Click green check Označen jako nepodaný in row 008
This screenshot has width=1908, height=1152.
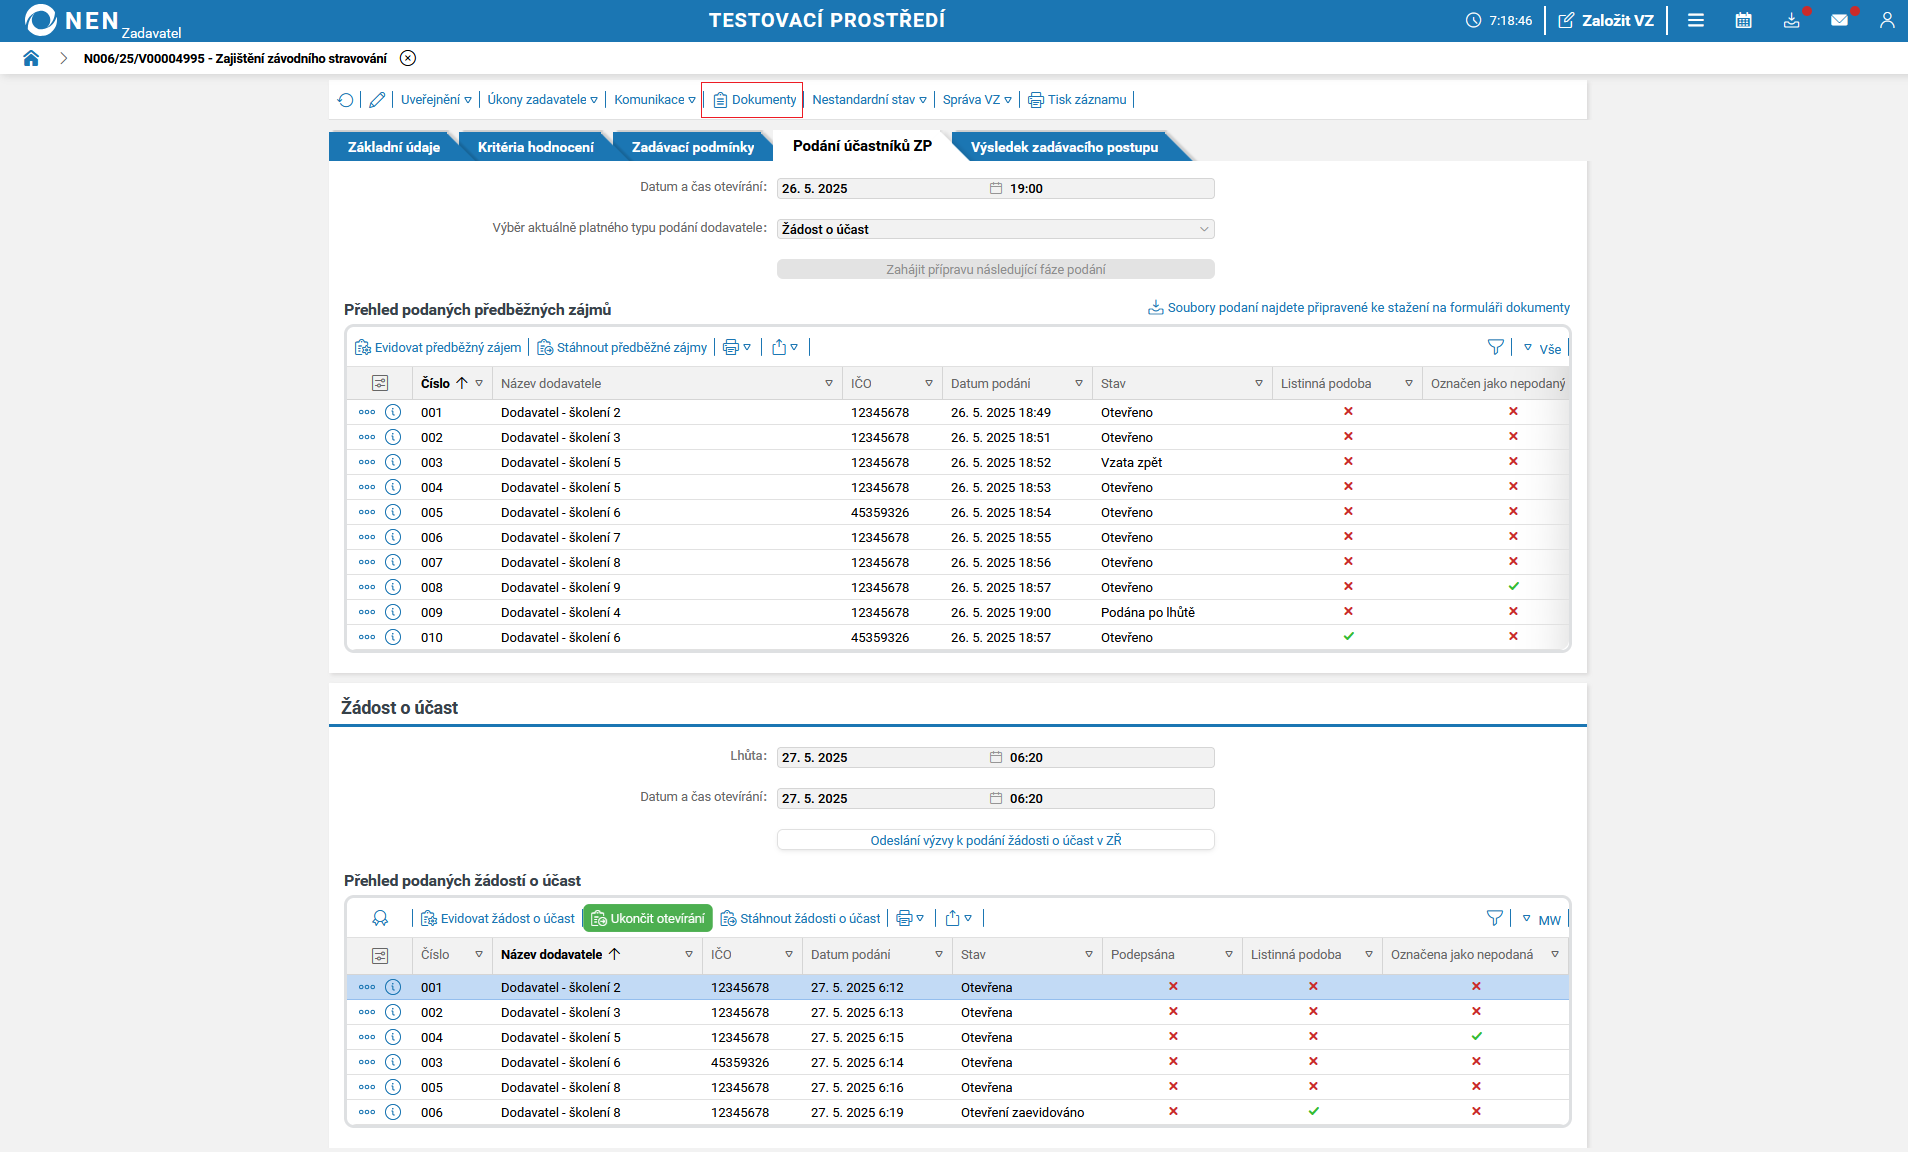(x=1513, y=587)
